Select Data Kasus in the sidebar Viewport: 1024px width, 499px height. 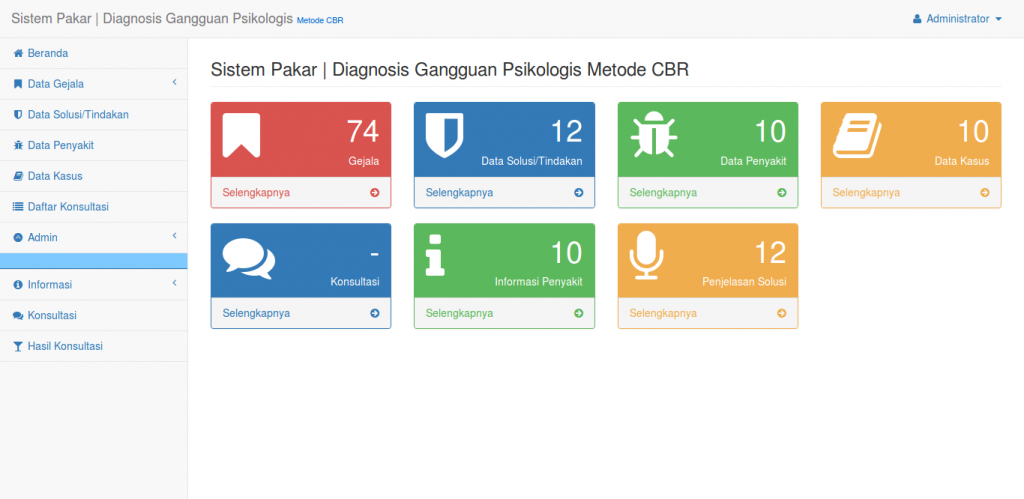(93, 176)
